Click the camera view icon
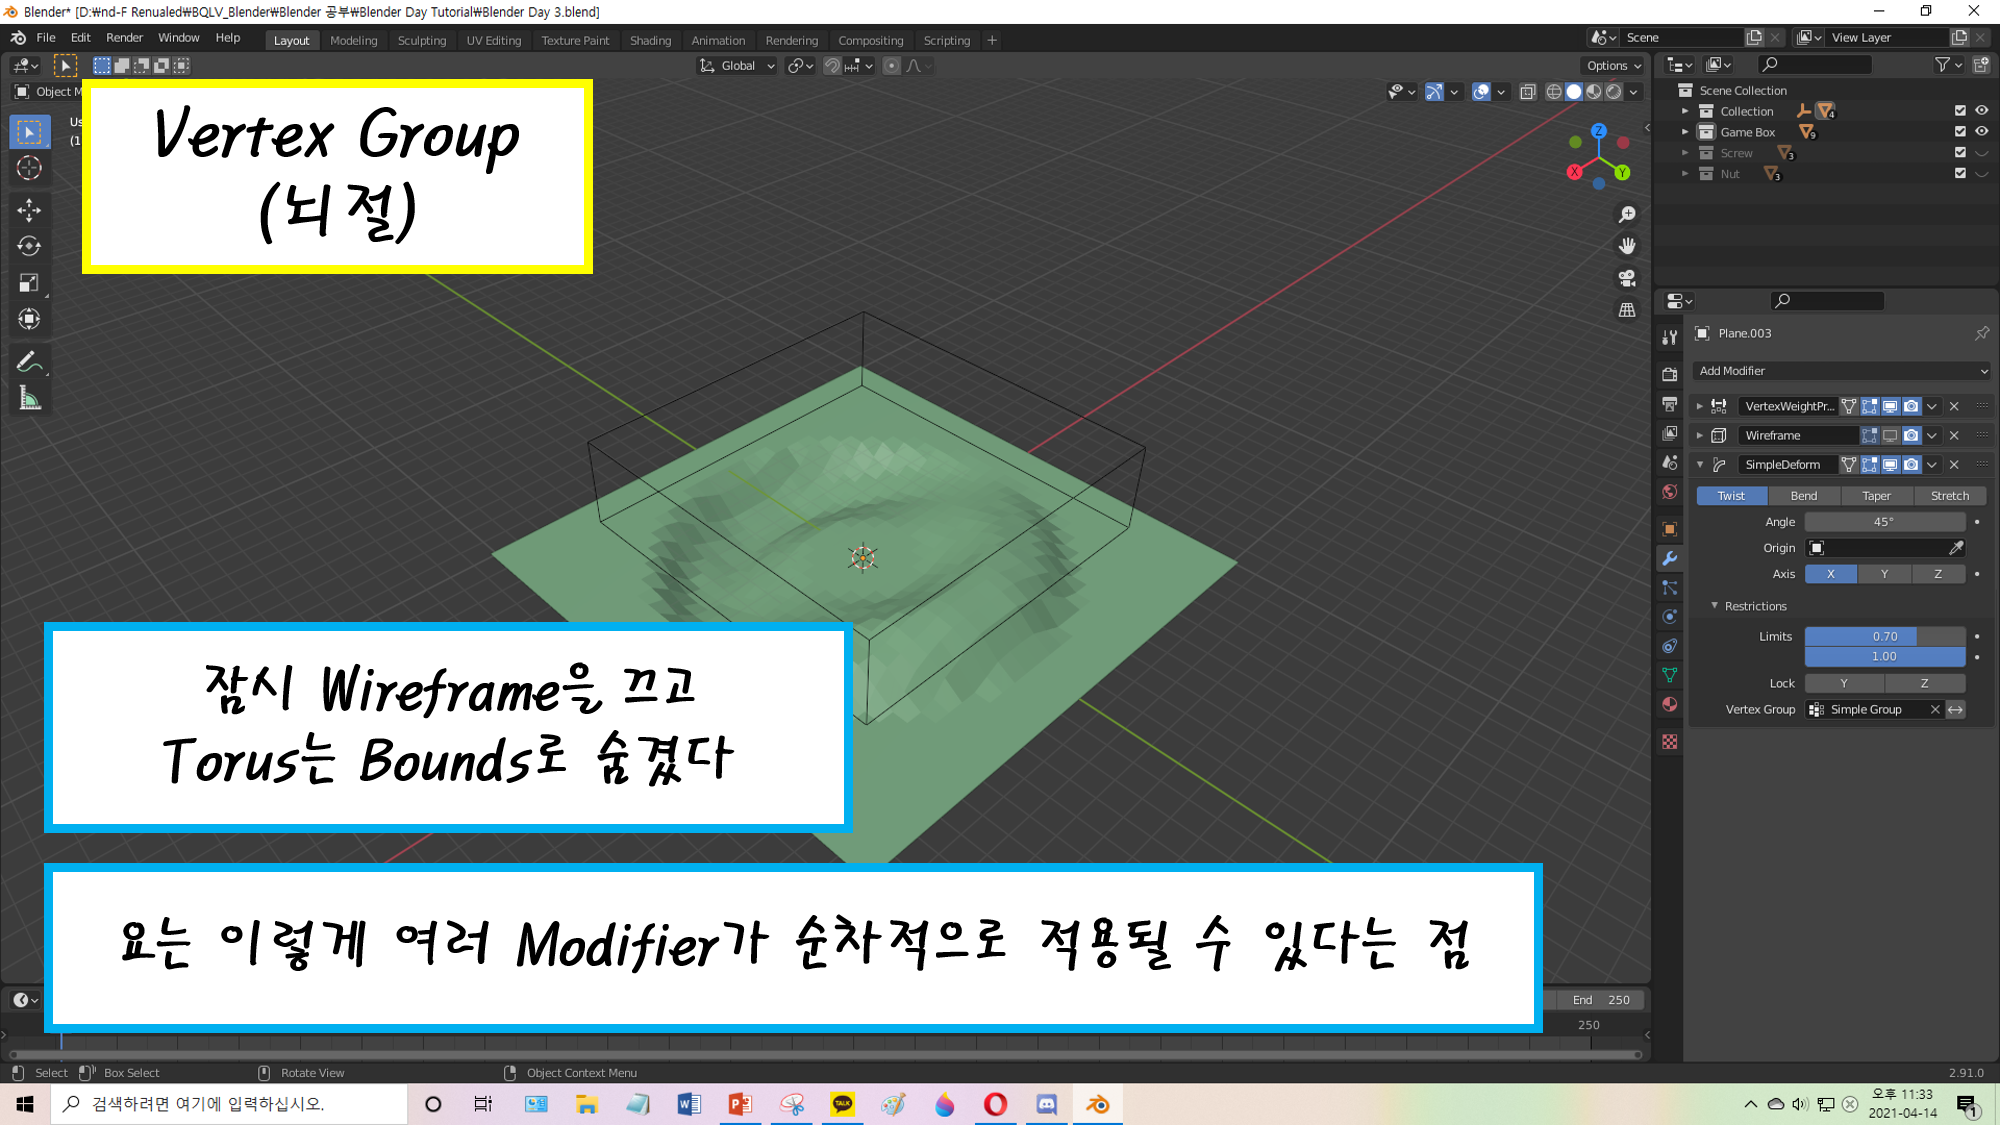The image size is (2000, 1125). click(1627, 278)
